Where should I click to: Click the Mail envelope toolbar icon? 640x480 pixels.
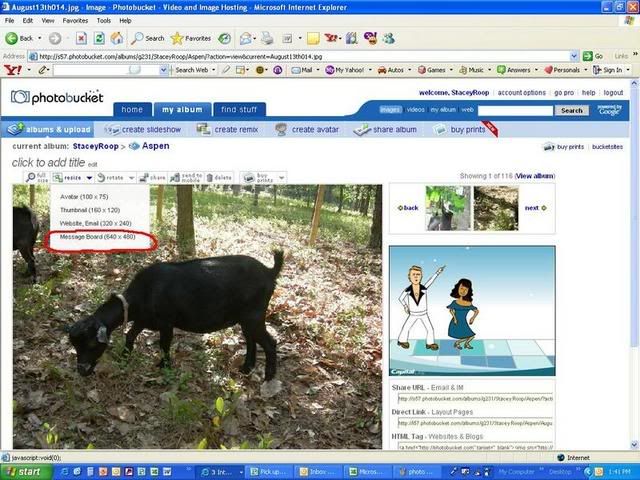(245, 38)
